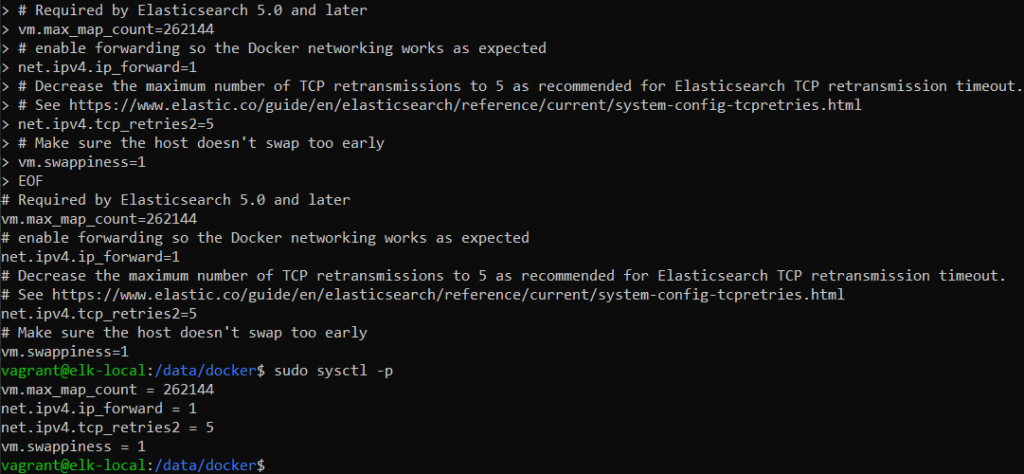Screen dimensions: 1024x474
Task: Click the '> net.ipv4.ip_forward=1' heredoc line
Action: pos(99,67)
